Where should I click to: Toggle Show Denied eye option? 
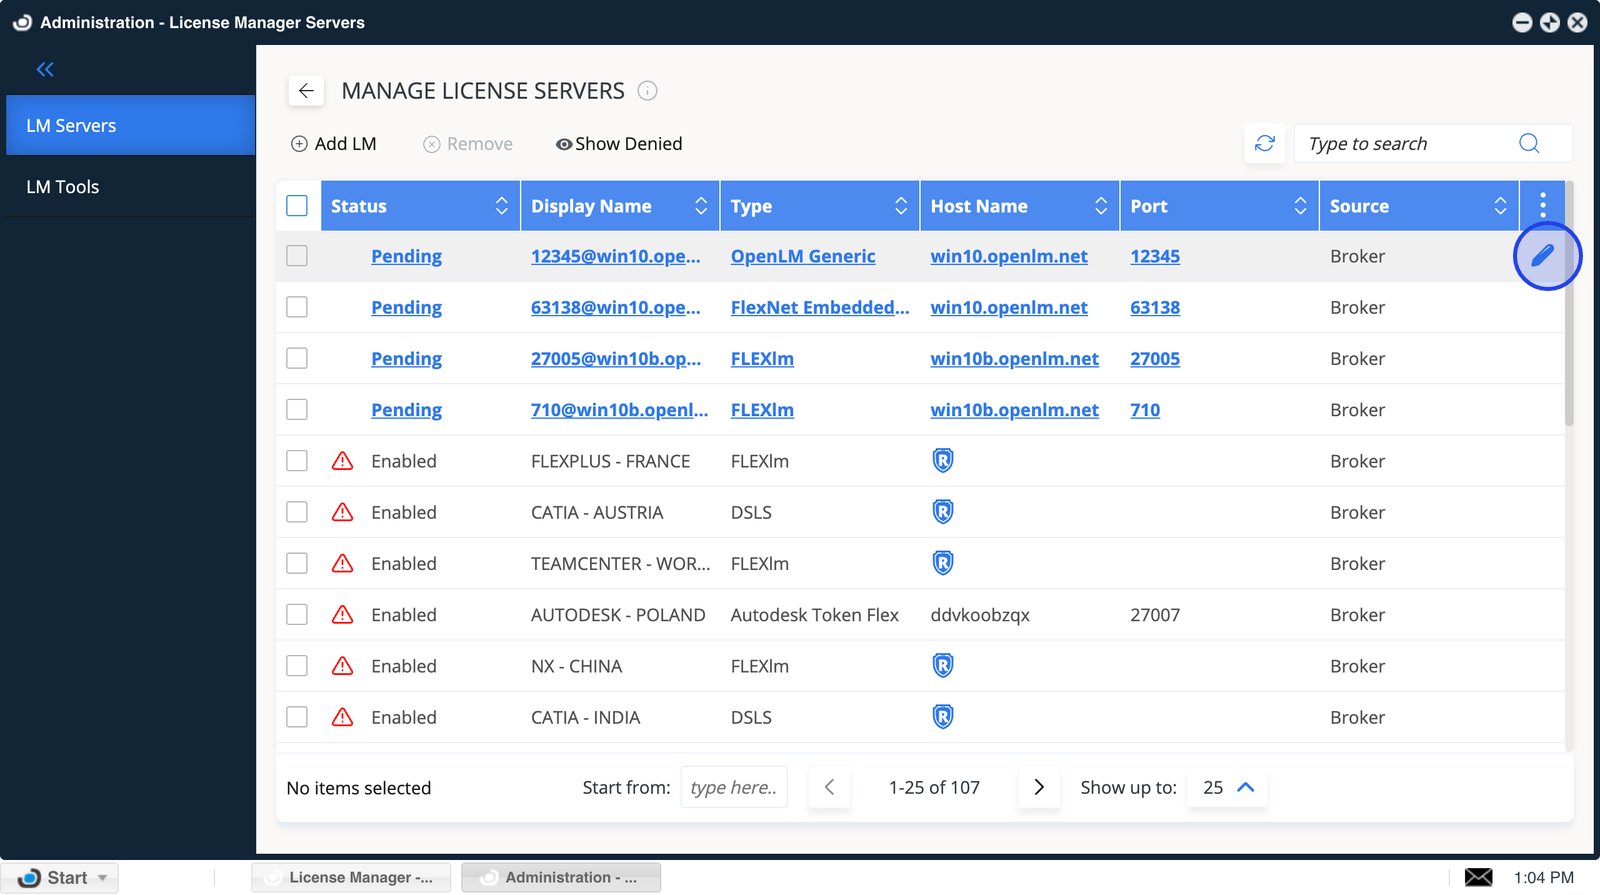pos(619,144)
